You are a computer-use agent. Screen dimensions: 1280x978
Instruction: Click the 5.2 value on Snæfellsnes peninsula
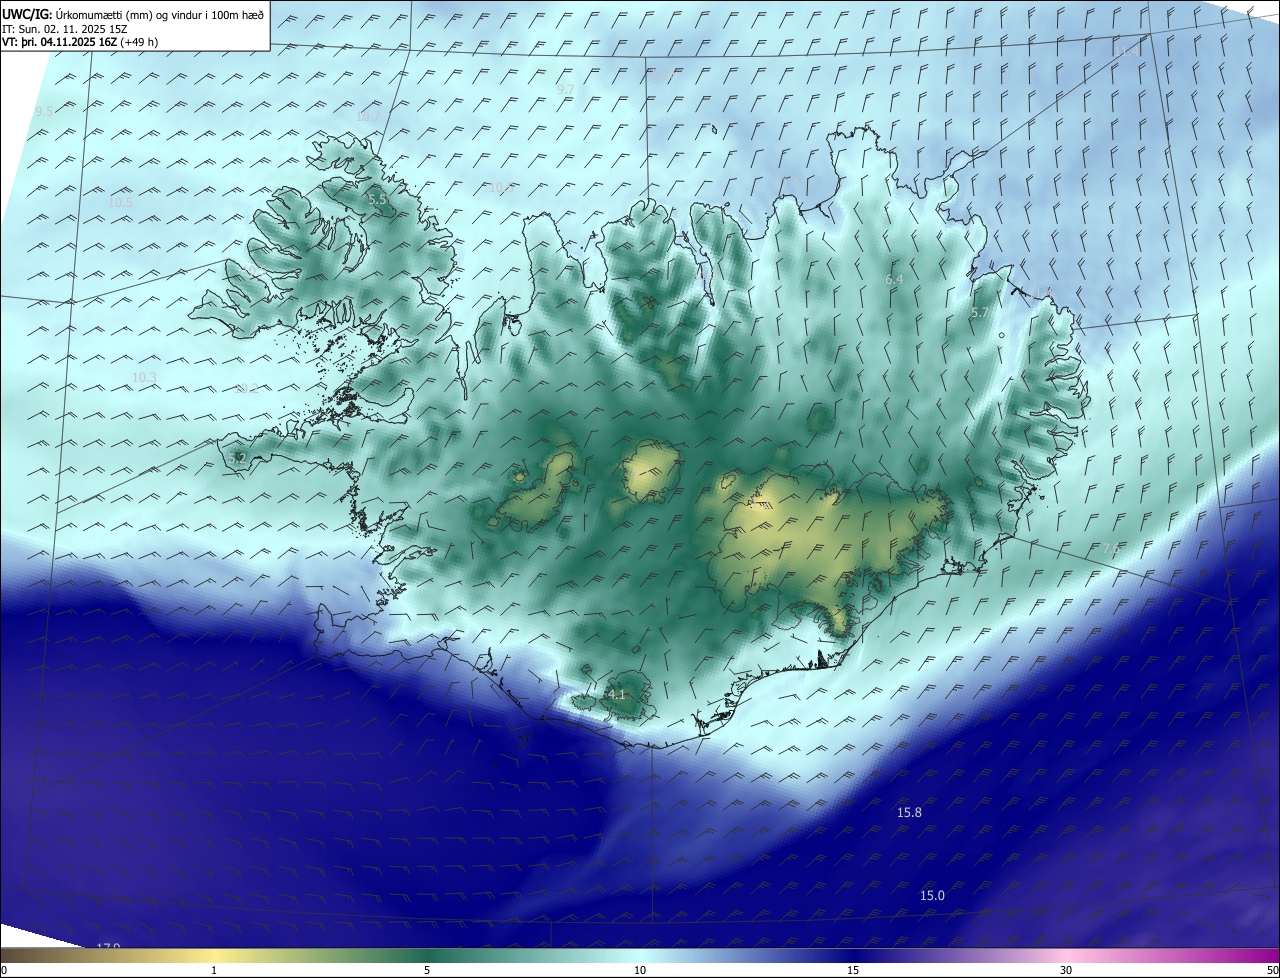[x=237, y=458]
